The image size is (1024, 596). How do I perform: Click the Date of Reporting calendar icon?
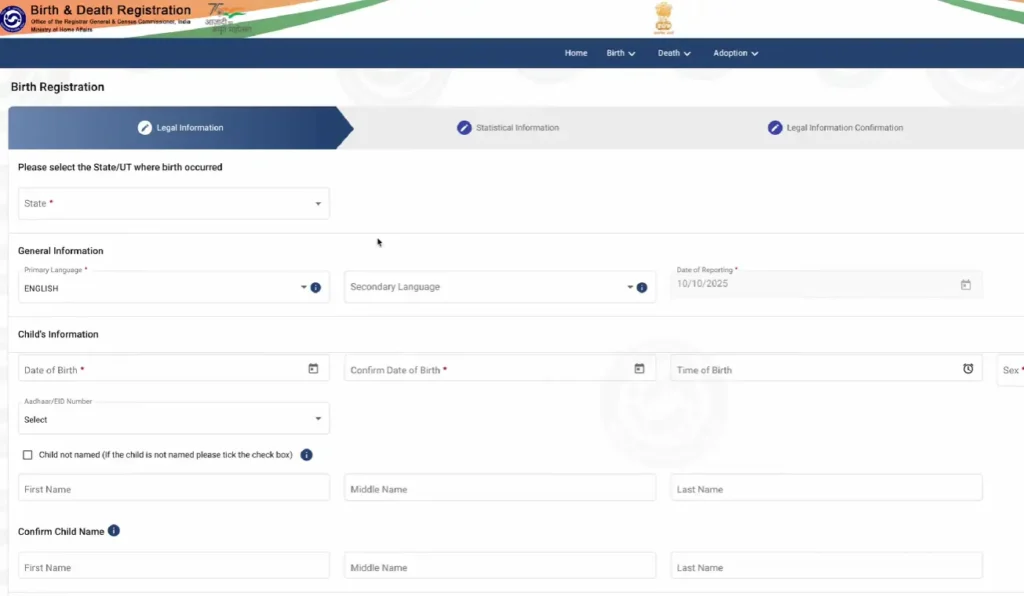(965, 285)
